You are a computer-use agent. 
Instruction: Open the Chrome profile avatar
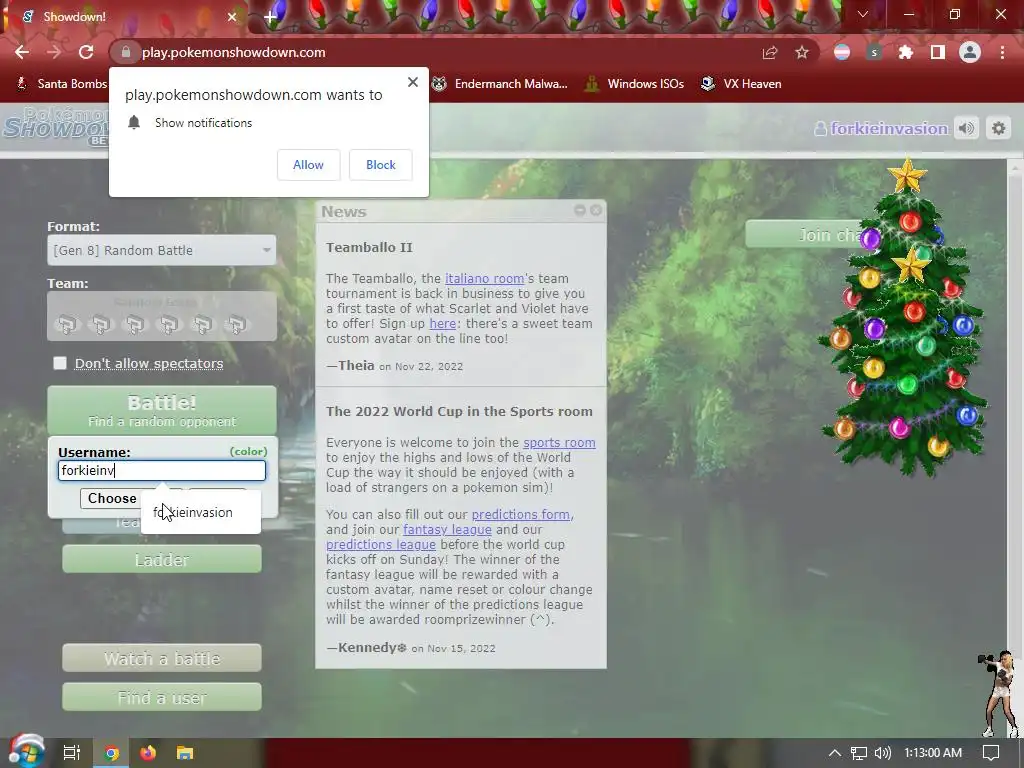(970, 52)
